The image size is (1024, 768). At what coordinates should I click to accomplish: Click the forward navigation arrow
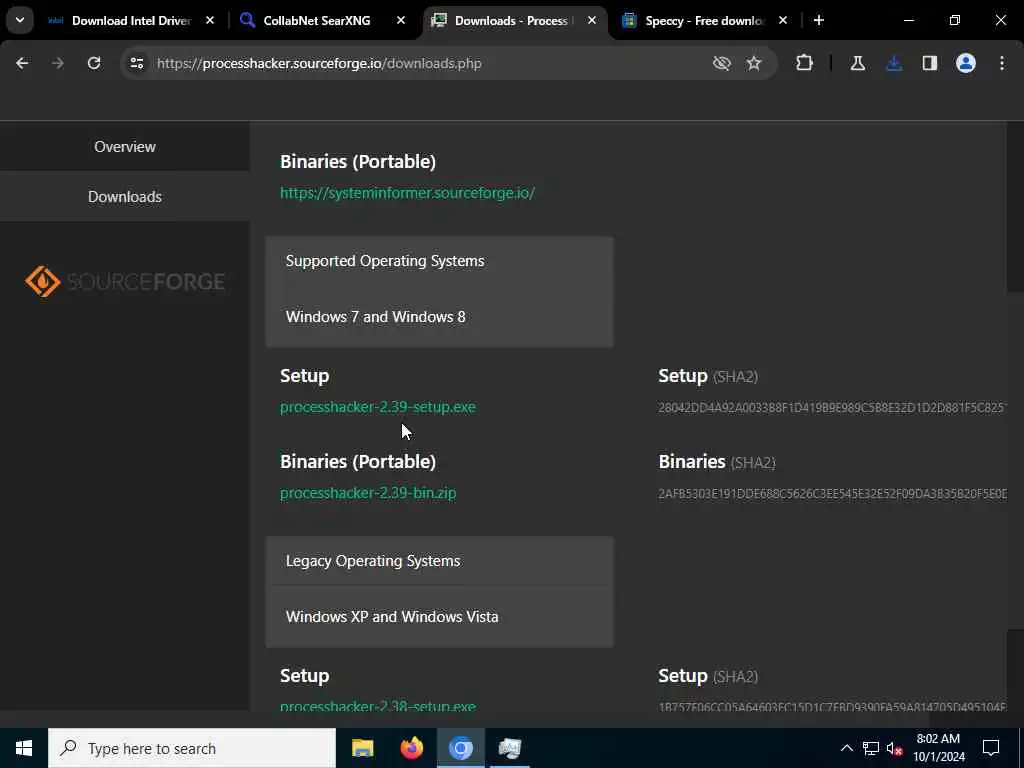[x=58, y=63]
